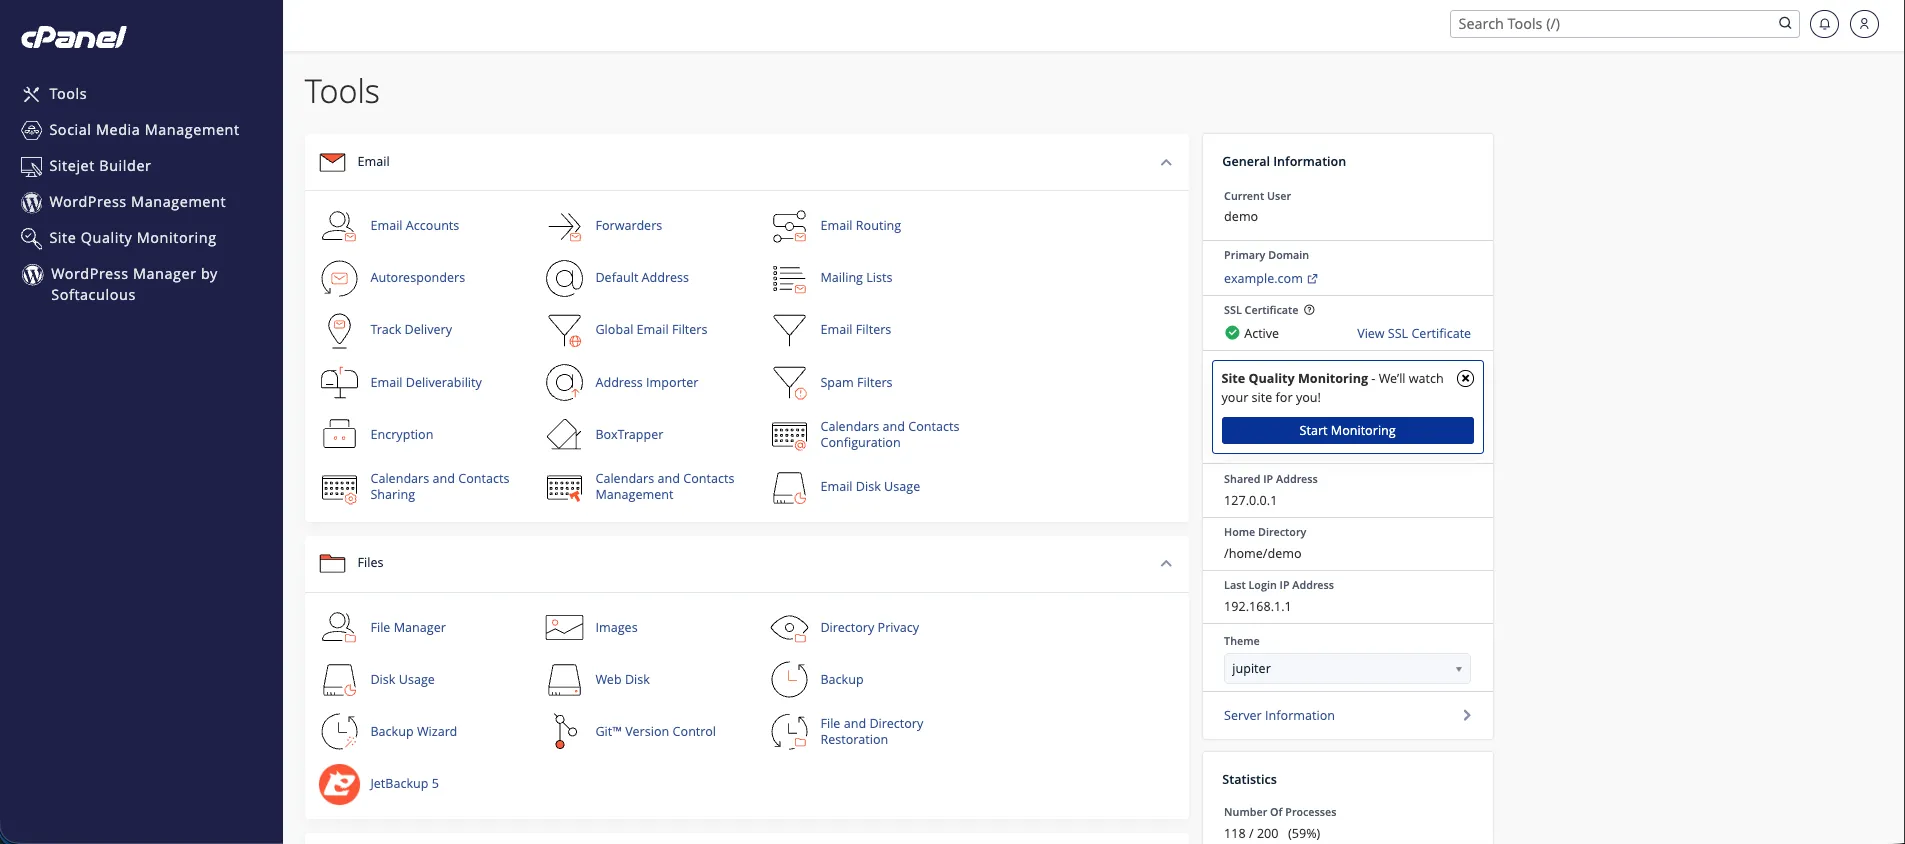Open the Track Delivery icon
The image size is (1905, 844).
pyautogui.click(x=339, y=330)
